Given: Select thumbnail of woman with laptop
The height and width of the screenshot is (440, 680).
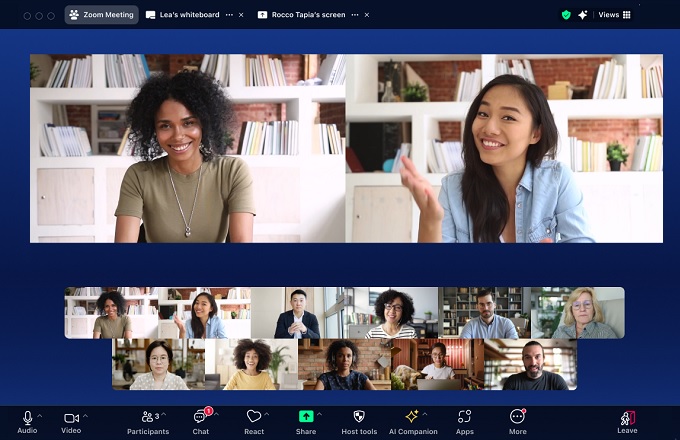Looking at the screenshot, I should 438,364.
